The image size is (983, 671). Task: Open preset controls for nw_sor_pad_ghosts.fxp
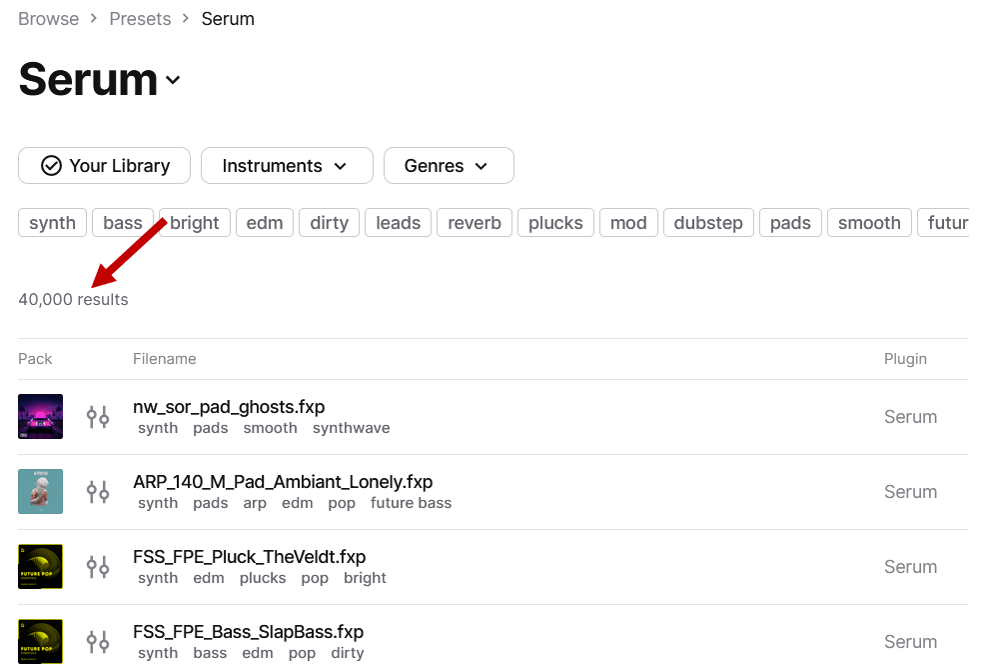[x=97, y=416]
